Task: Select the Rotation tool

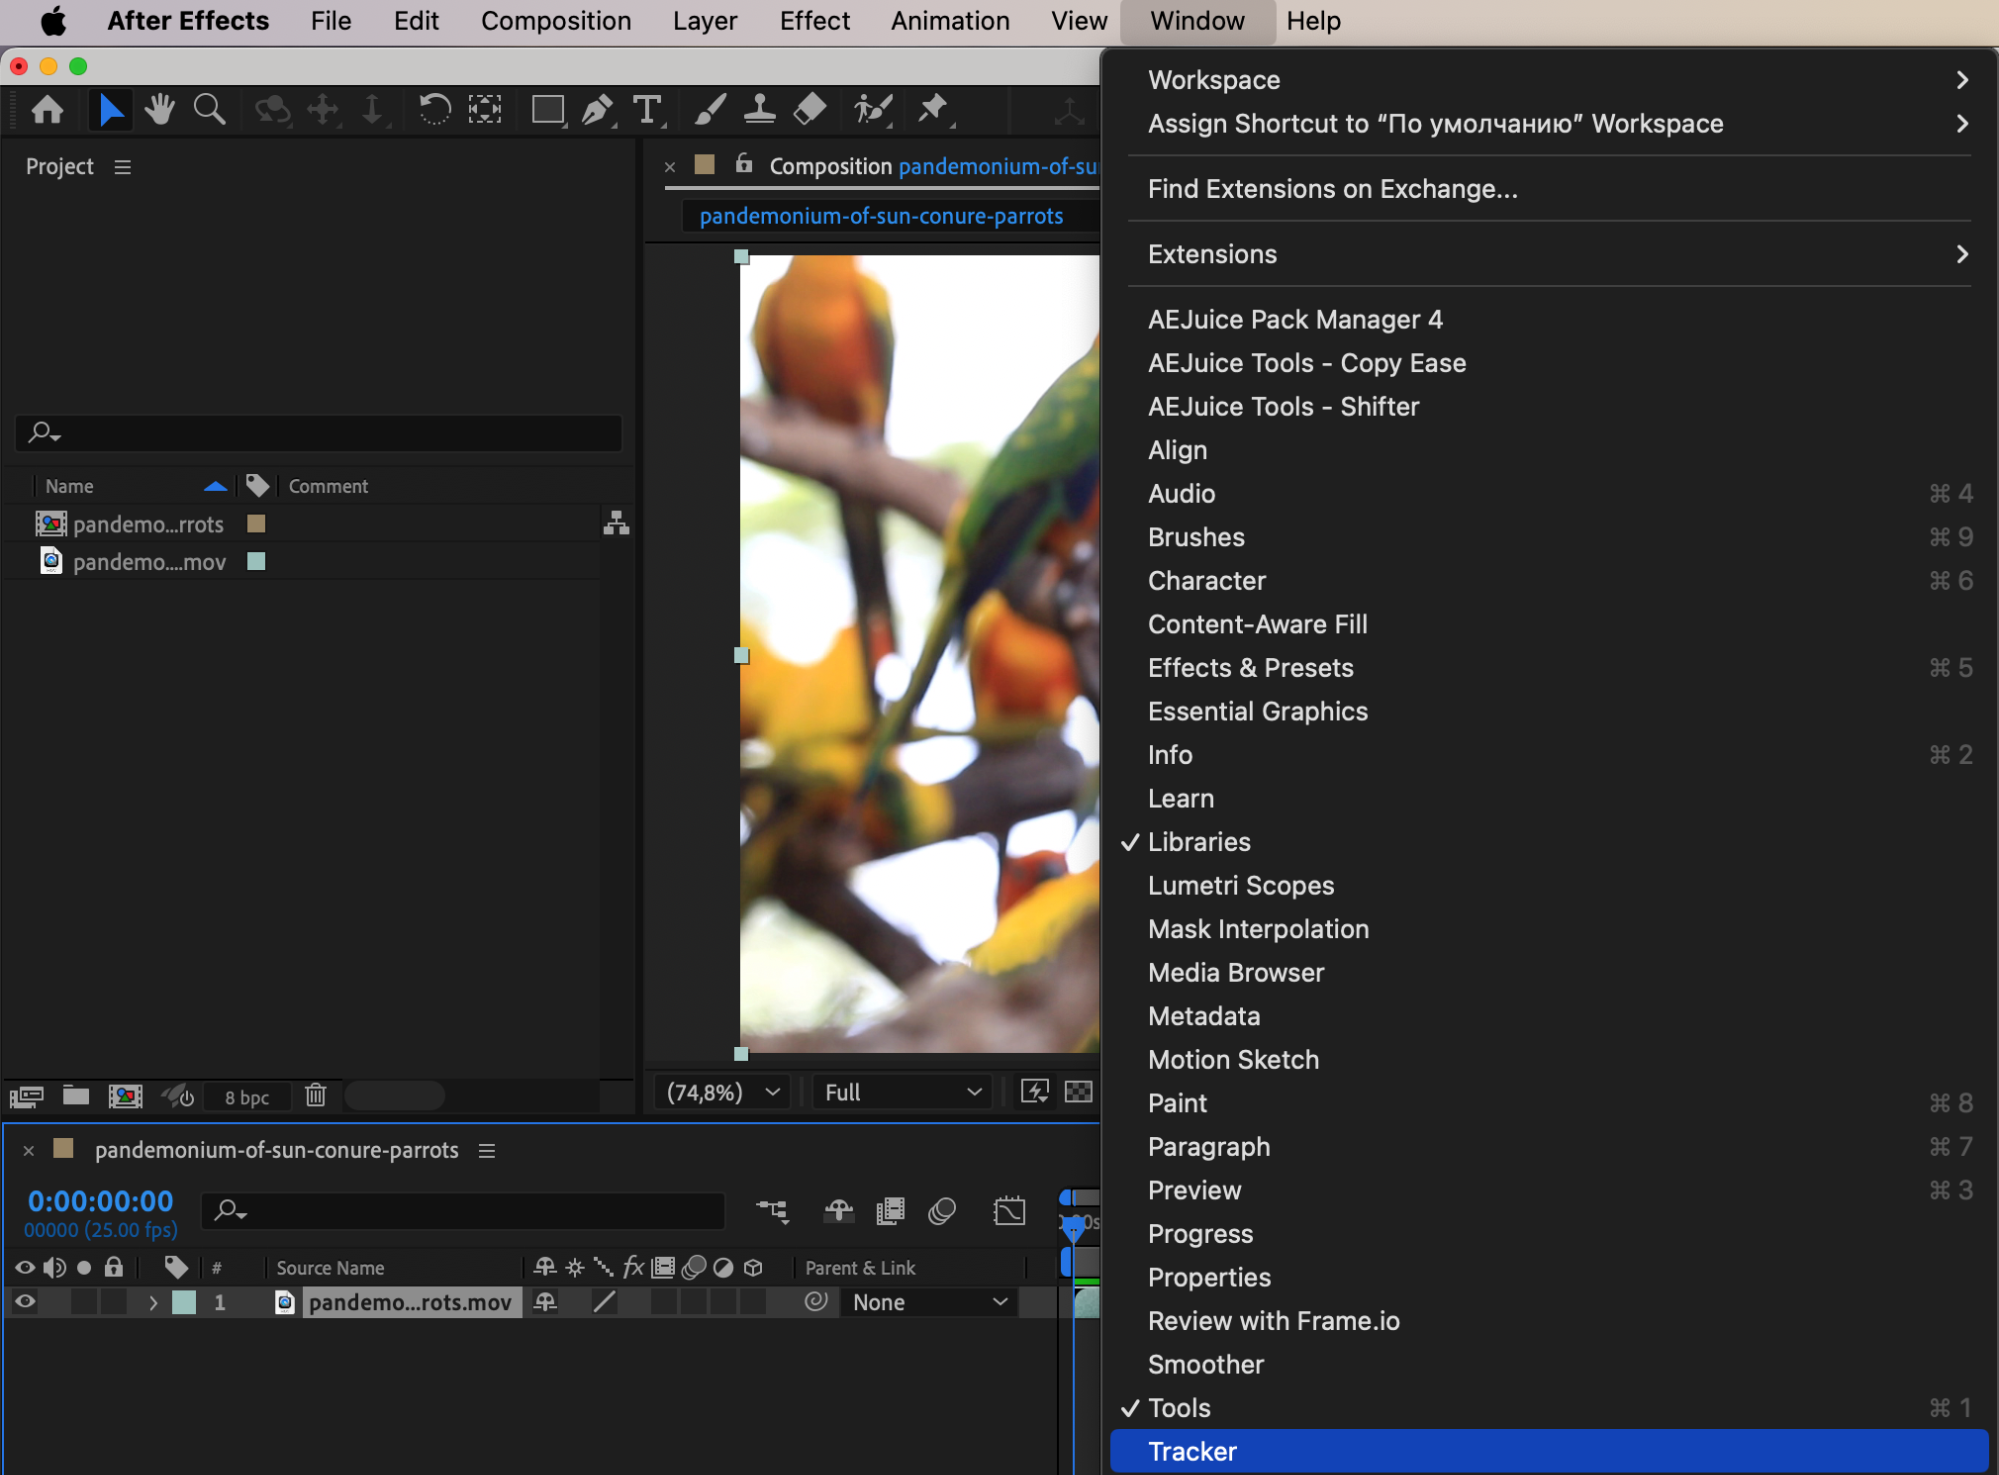Action: click(x=433, y=109)
